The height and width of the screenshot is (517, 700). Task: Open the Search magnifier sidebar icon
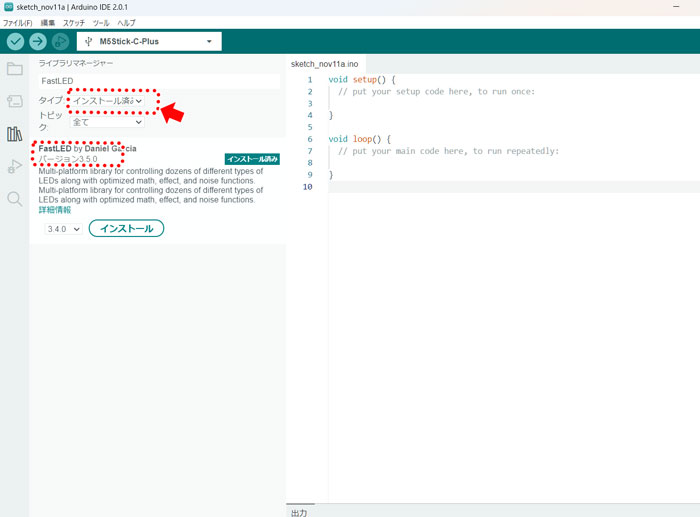tap(15, 199)
